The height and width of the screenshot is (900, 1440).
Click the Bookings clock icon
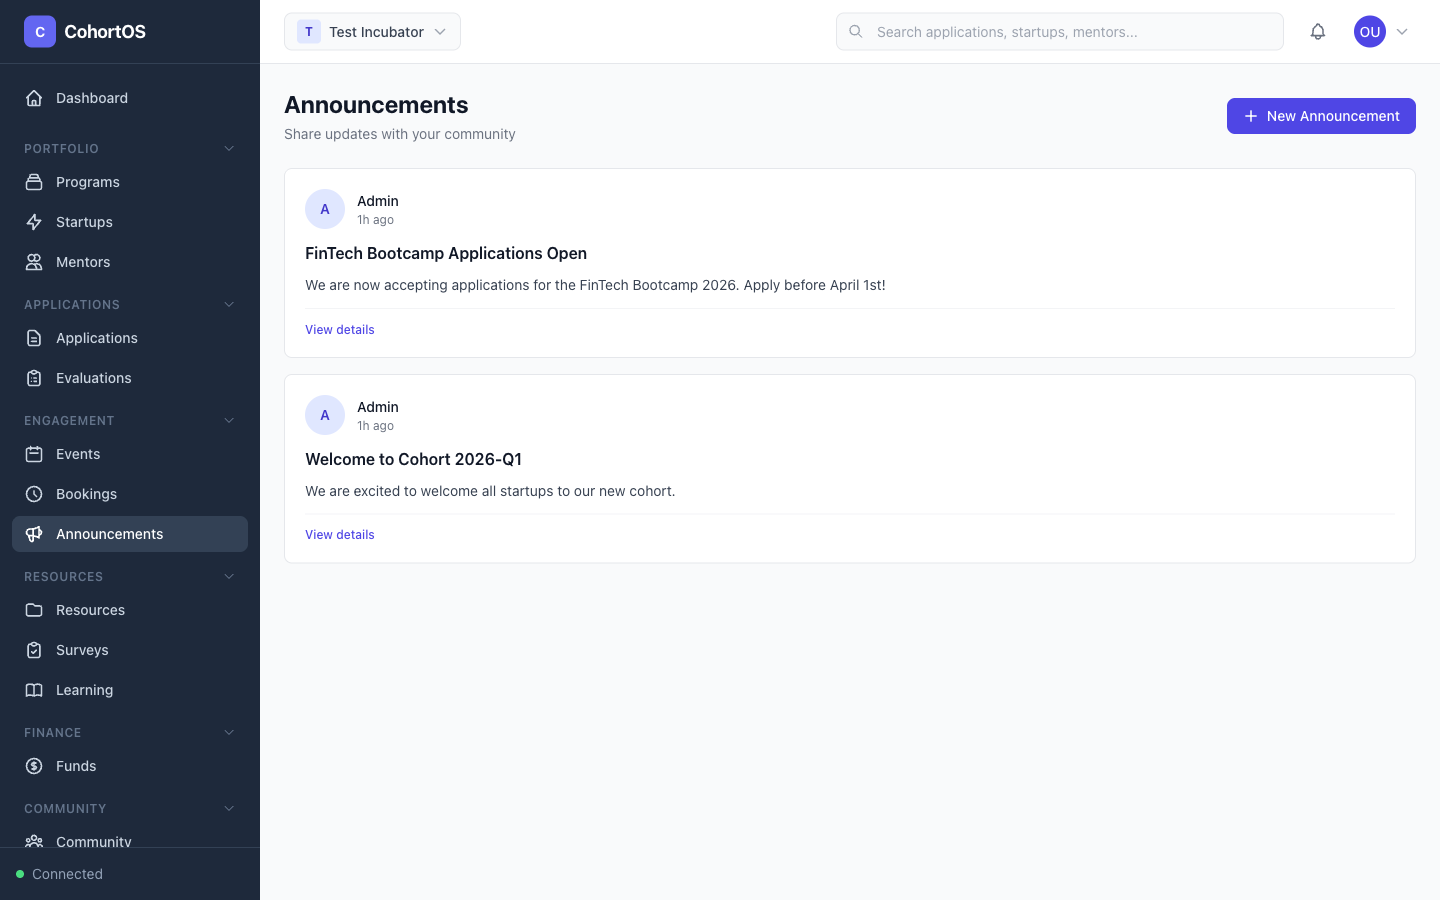point(33,493)
